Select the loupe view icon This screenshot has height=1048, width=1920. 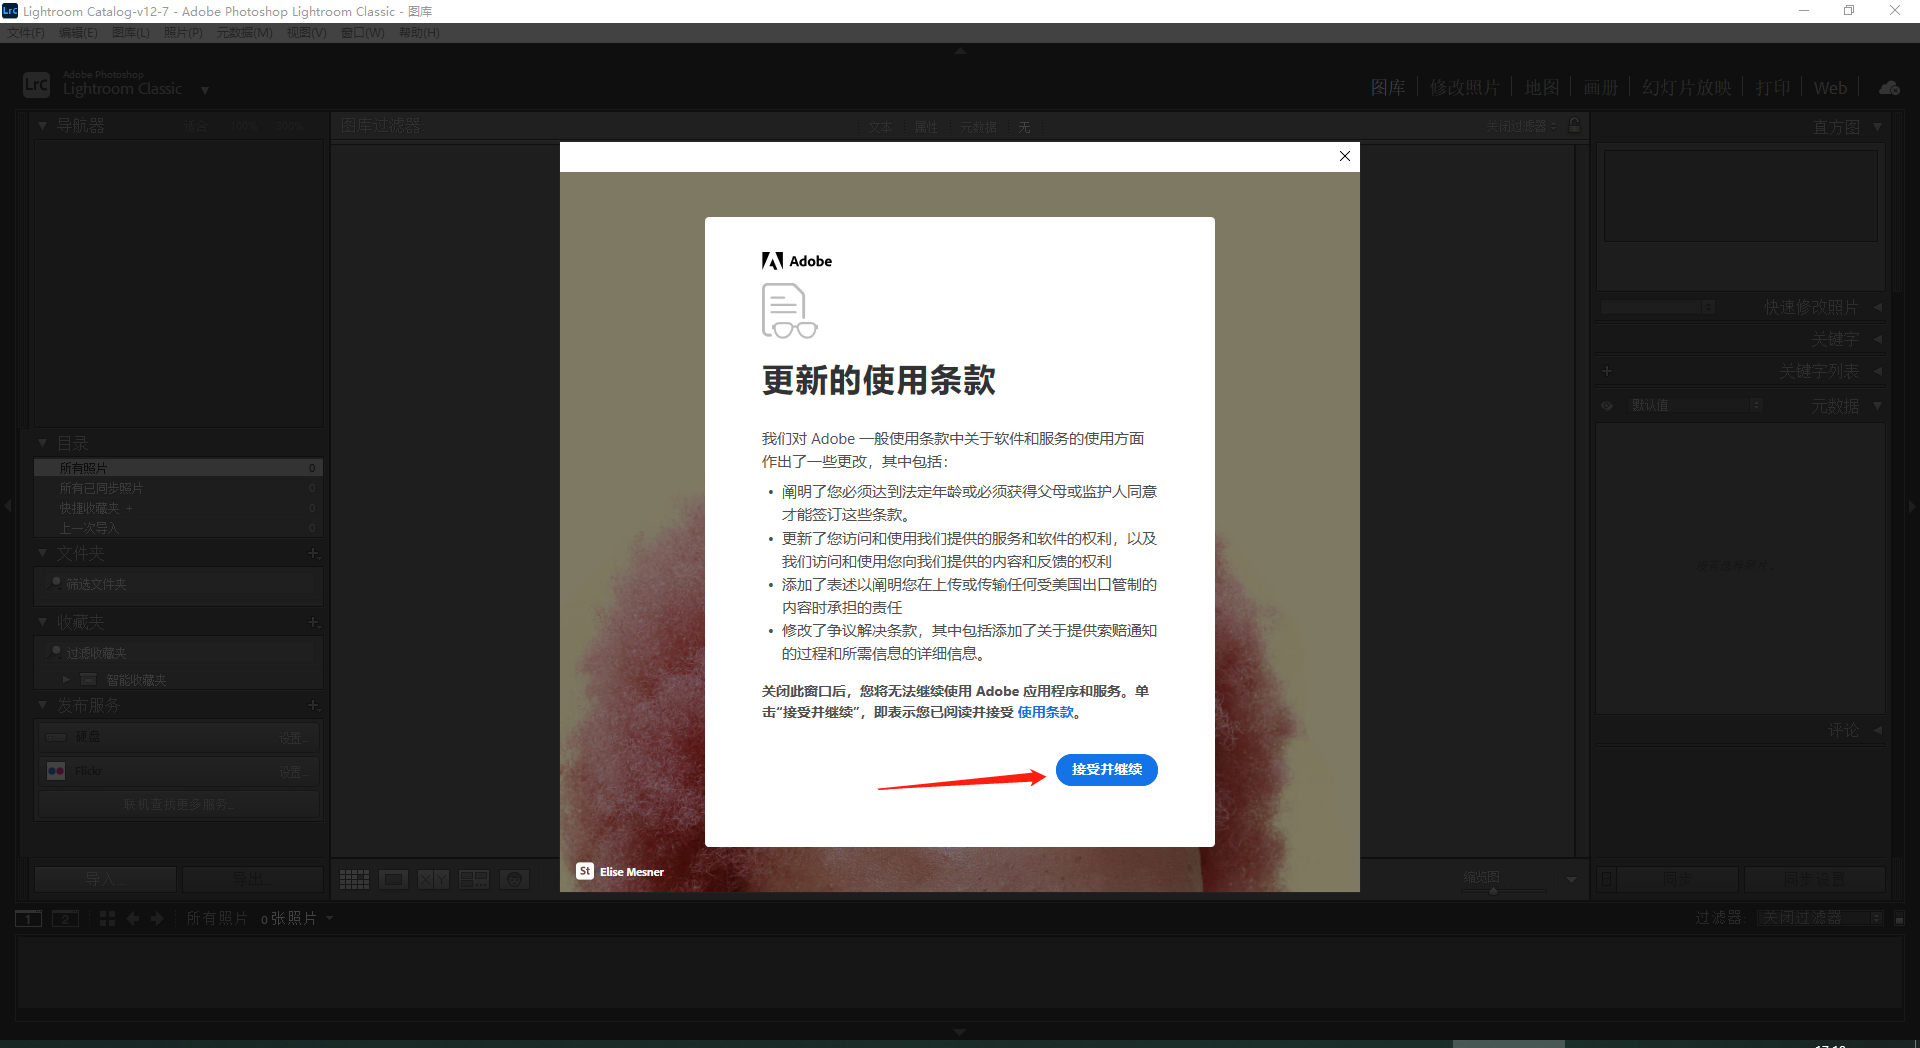[394, 879]
